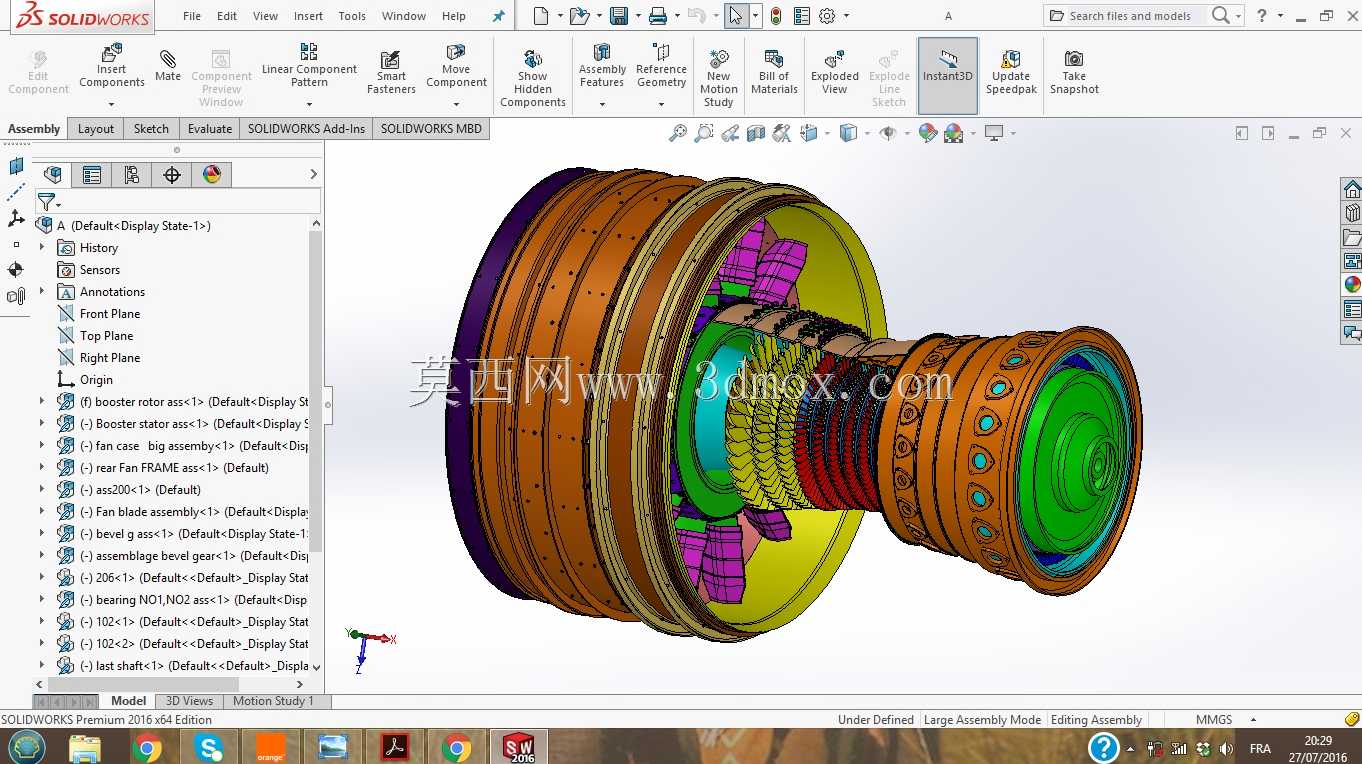This screenshot has height=764, width=1362.
Task: Select Right Plane in tree
Action: (x=110, y=357)
